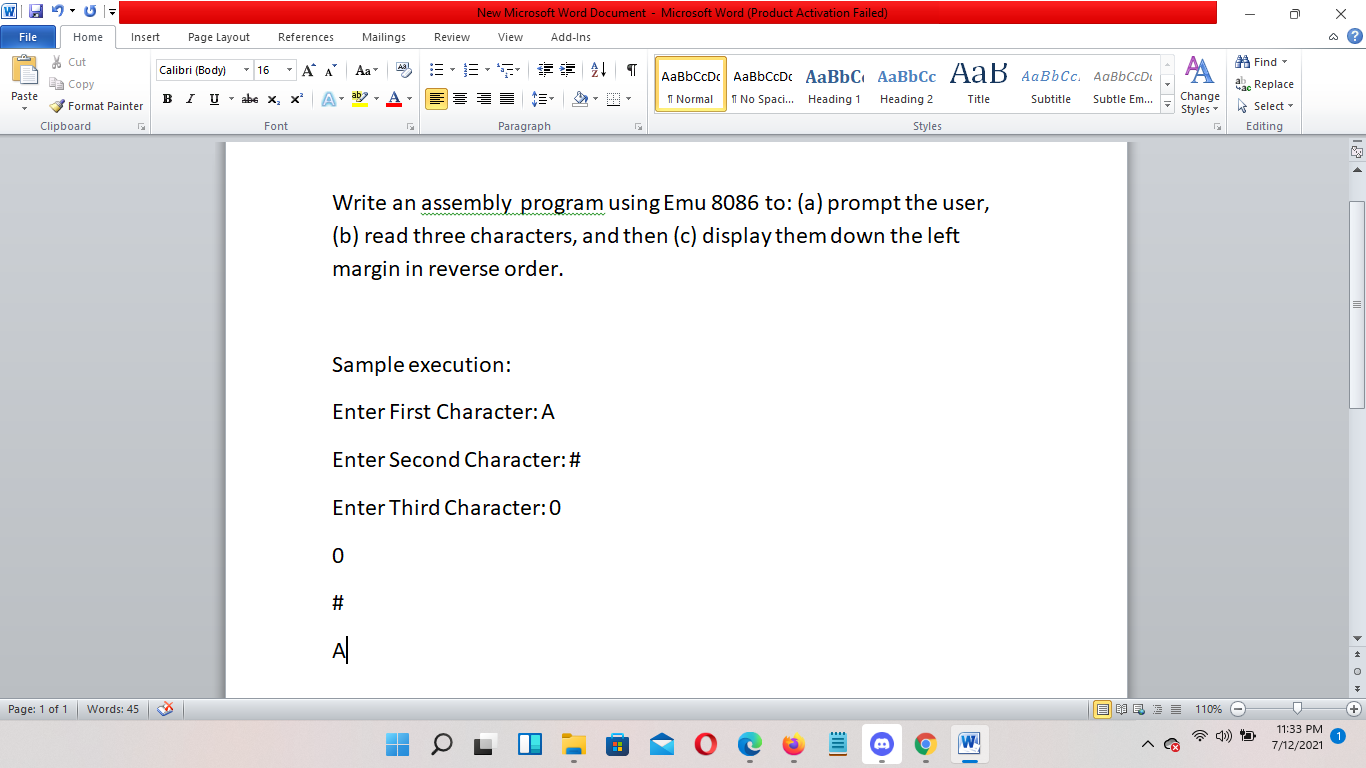The width and height of the screenshot is (1366, 768).
Task: Click the Center alignment icon
Action: coord(460,99)
